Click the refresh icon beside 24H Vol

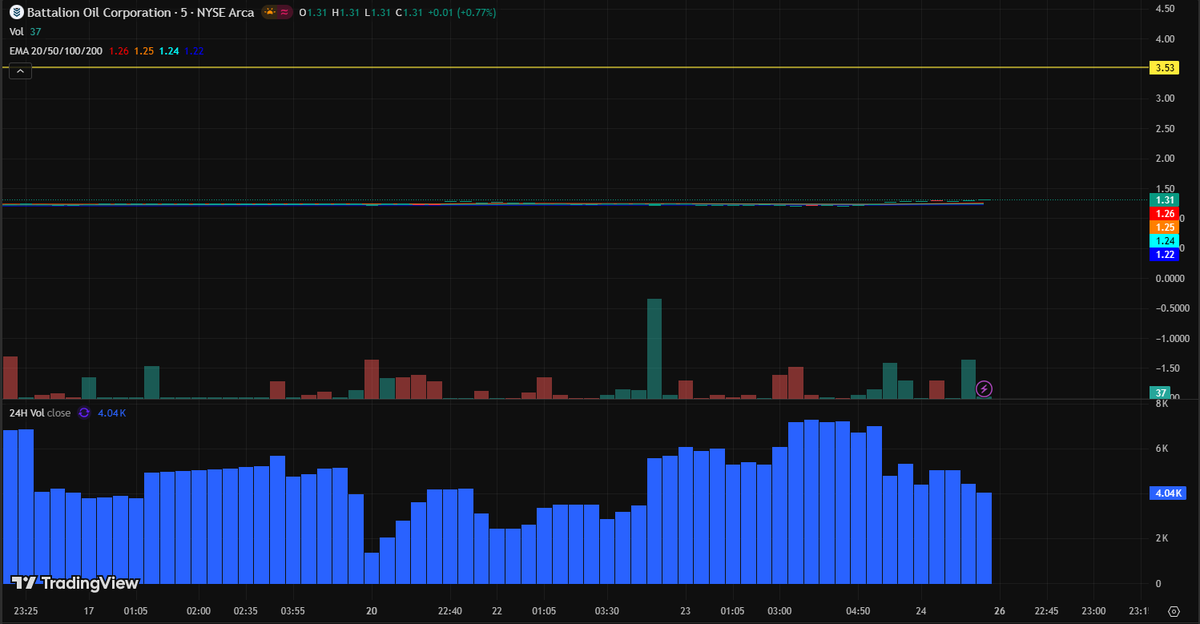tap(84, 412)
